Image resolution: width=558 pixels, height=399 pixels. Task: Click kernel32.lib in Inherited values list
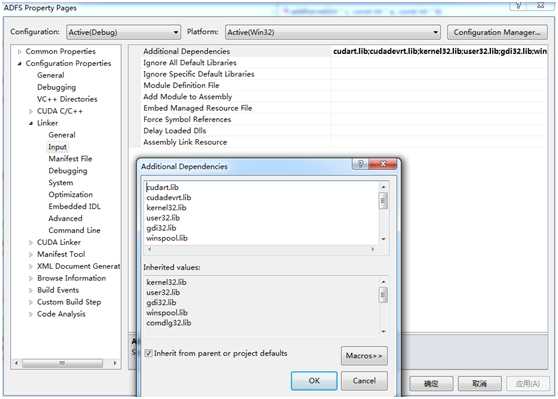click(166, 282)
